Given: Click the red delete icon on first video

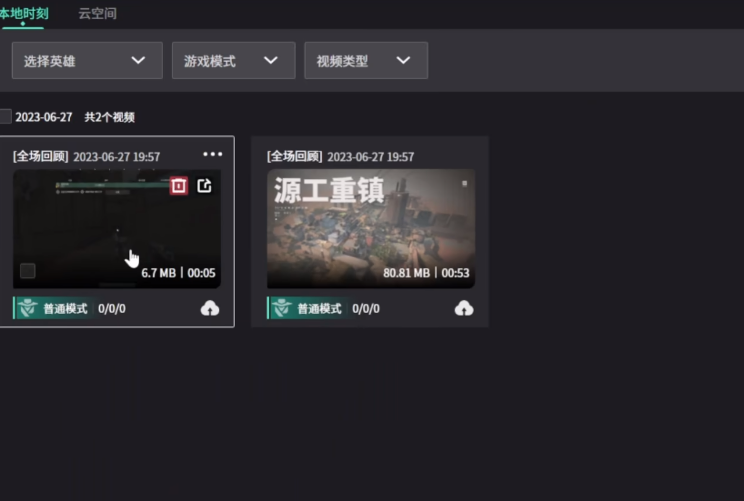Looking at the screenshot, I should pyautogui.click(x=179, y=185).
